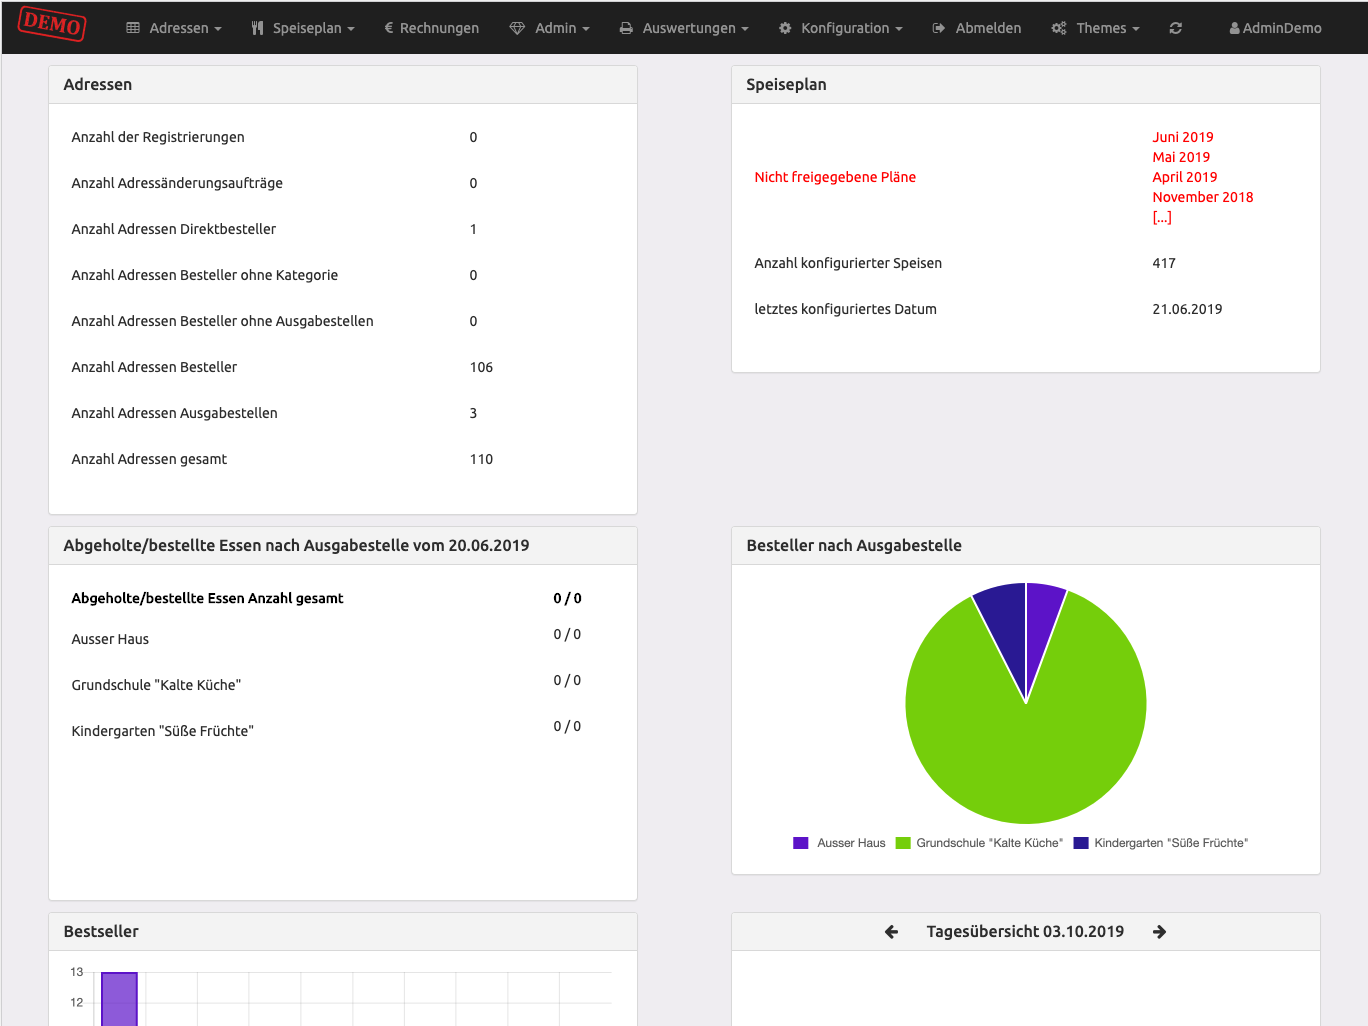Click the 'Tagesübersicht 03.10.2019' heading
The image size is (1368, 1026).
tap(1025, 932)
